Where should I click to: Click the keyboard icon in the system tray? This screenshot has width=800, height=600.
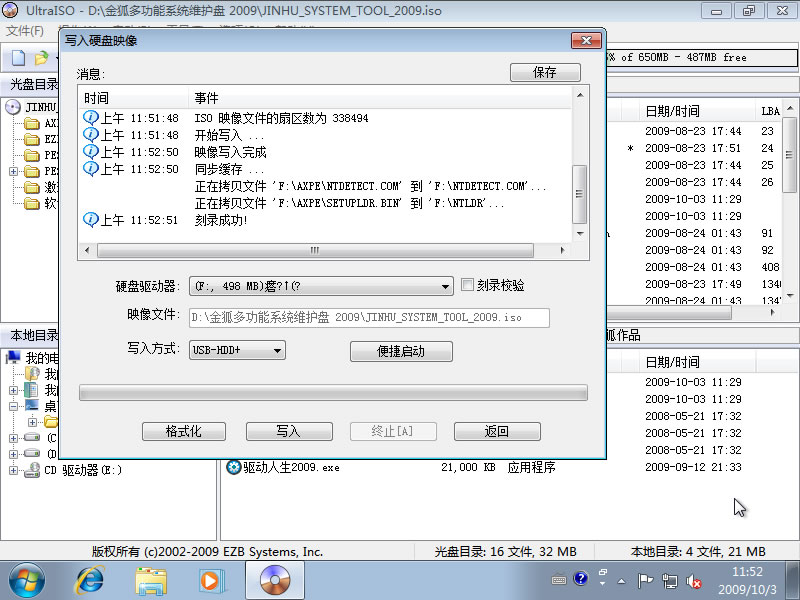(558, 580)
